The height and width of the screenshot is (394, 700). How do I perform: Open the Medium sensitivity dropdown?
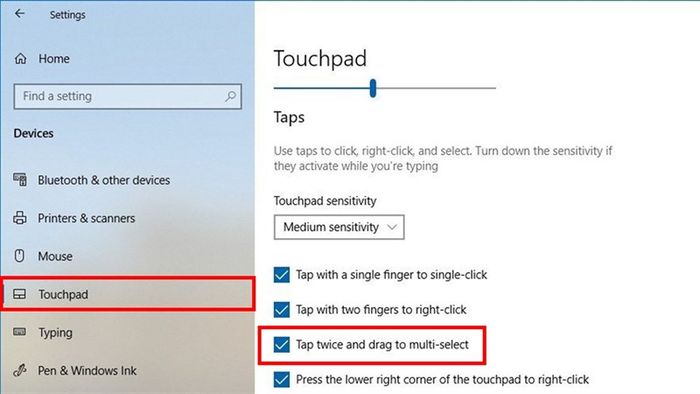point(339,227)
